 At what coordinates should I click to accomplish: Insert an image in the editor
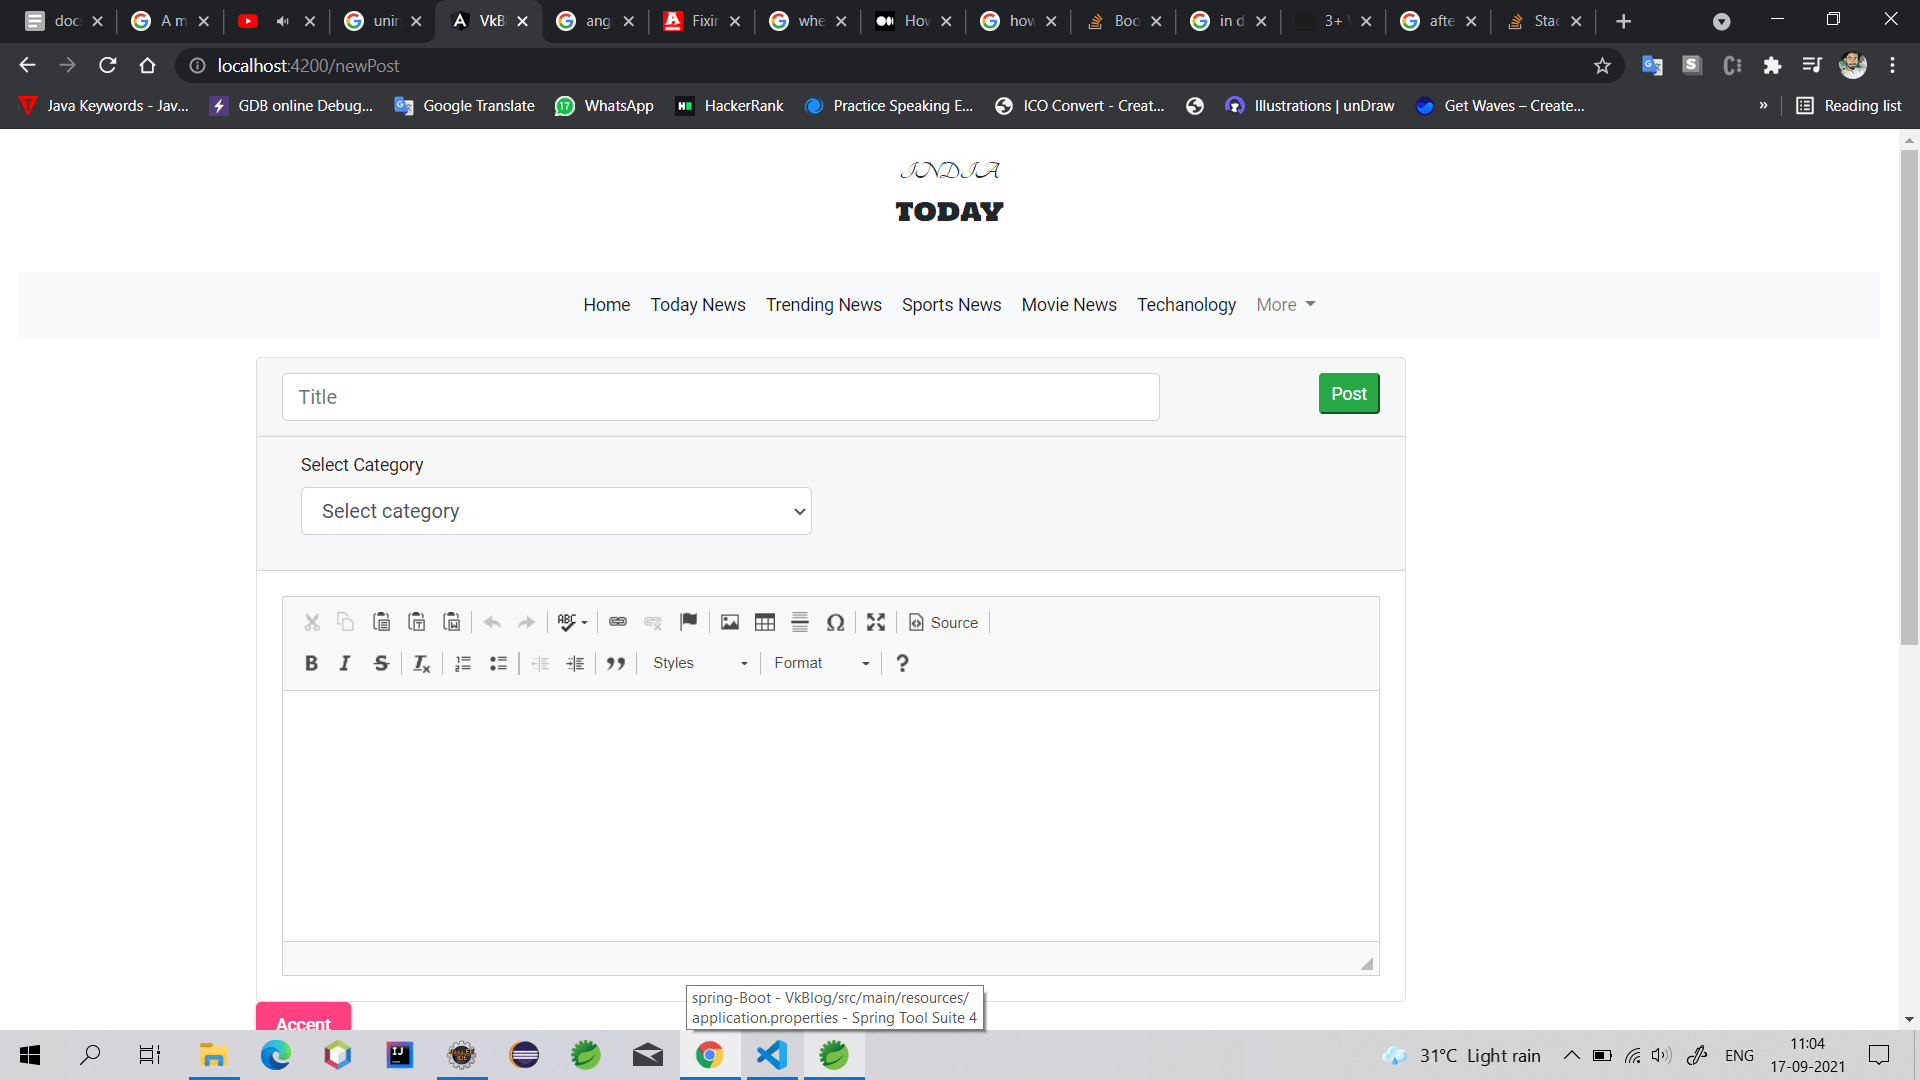[x=729, y=622]
